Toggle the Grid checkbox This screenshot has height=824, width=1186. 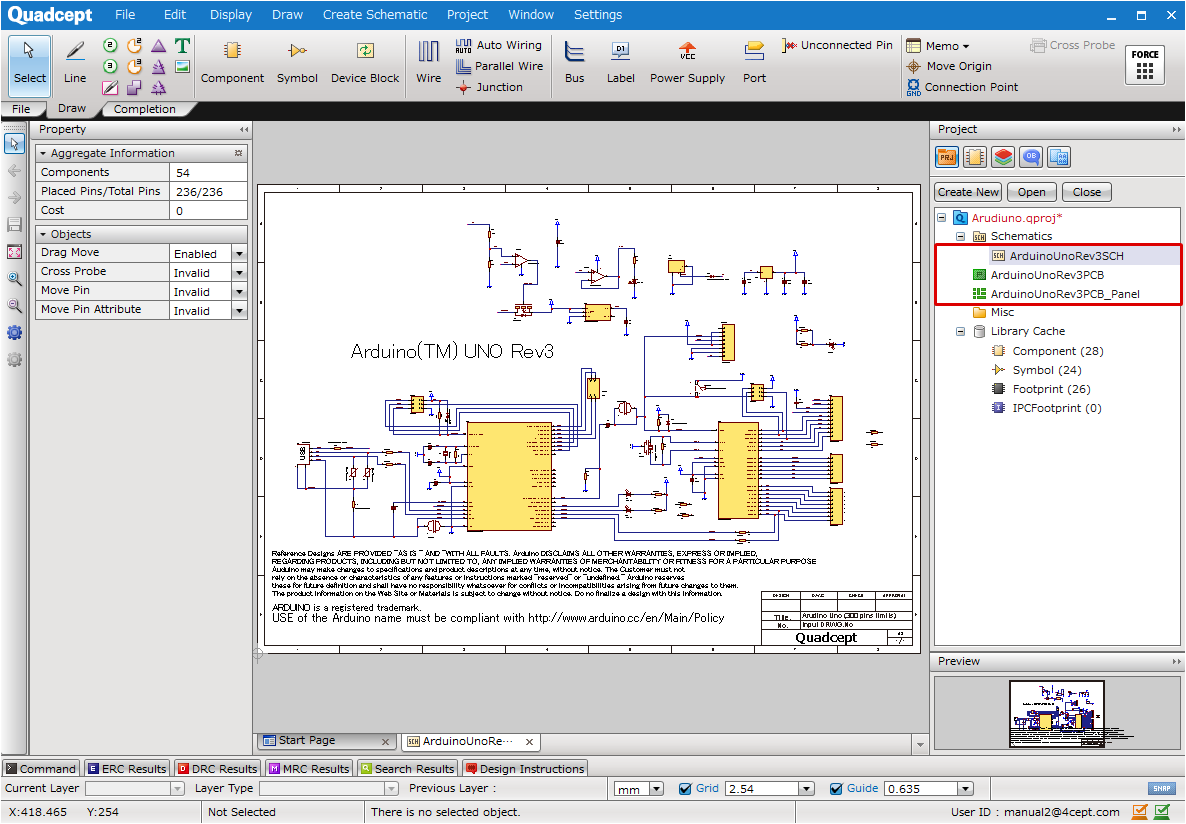coord(685,789)
